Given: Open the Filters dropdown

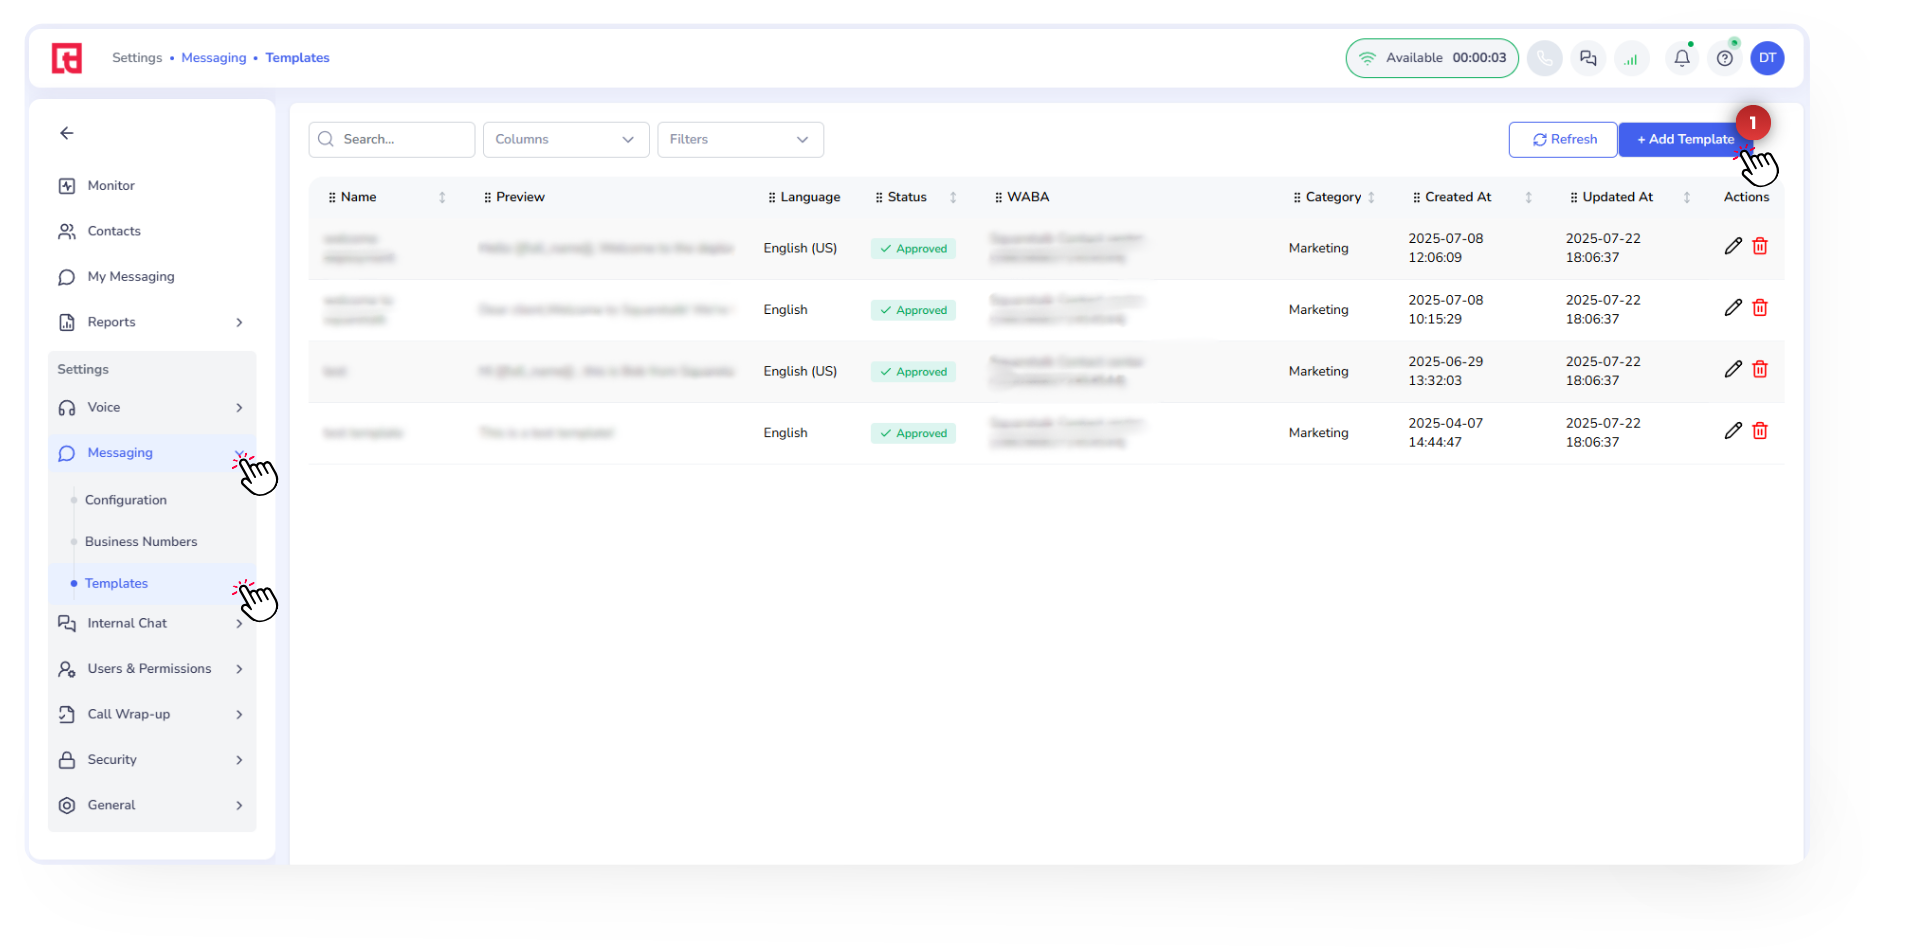Looking at the screenshot, I should click(x=739, y=139).
